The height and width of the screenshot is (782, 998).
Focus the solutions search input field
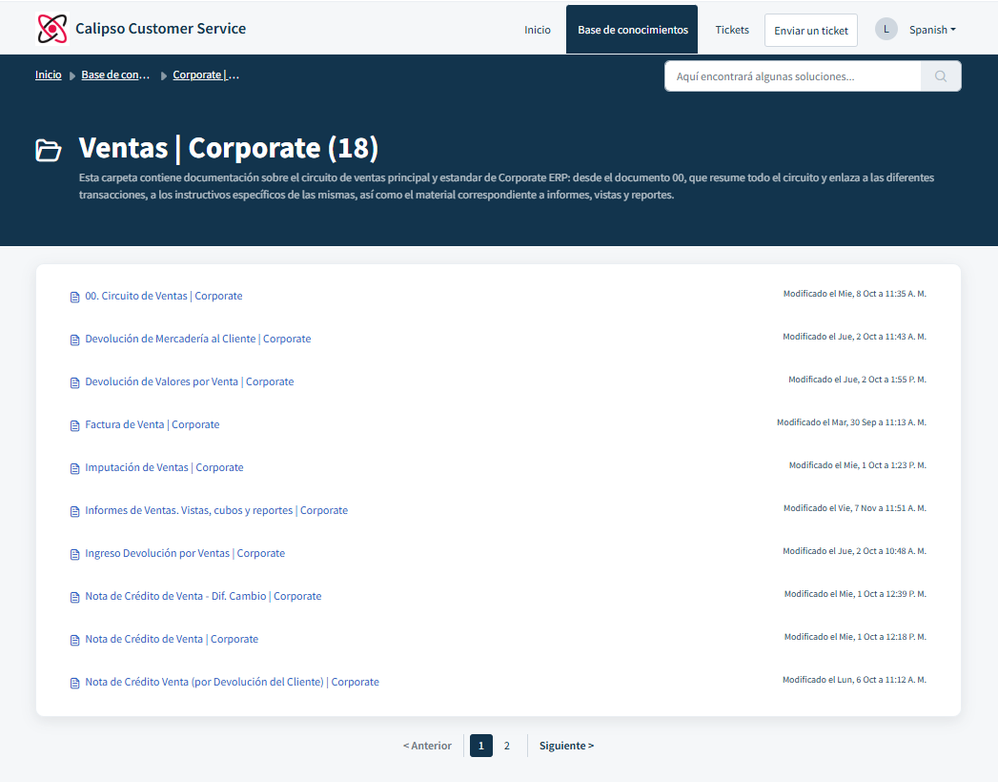792,76
